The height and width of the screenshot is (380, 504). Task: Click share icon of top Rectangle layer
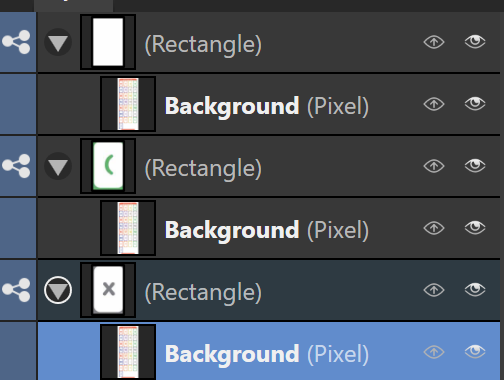pyautogui.click(x=16, y=42)
